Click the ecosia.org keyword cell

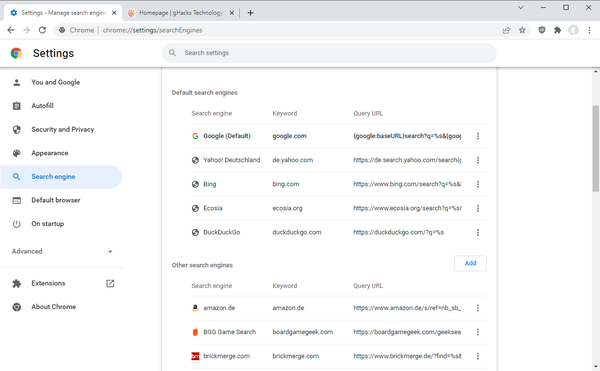[x=287, y=208]
